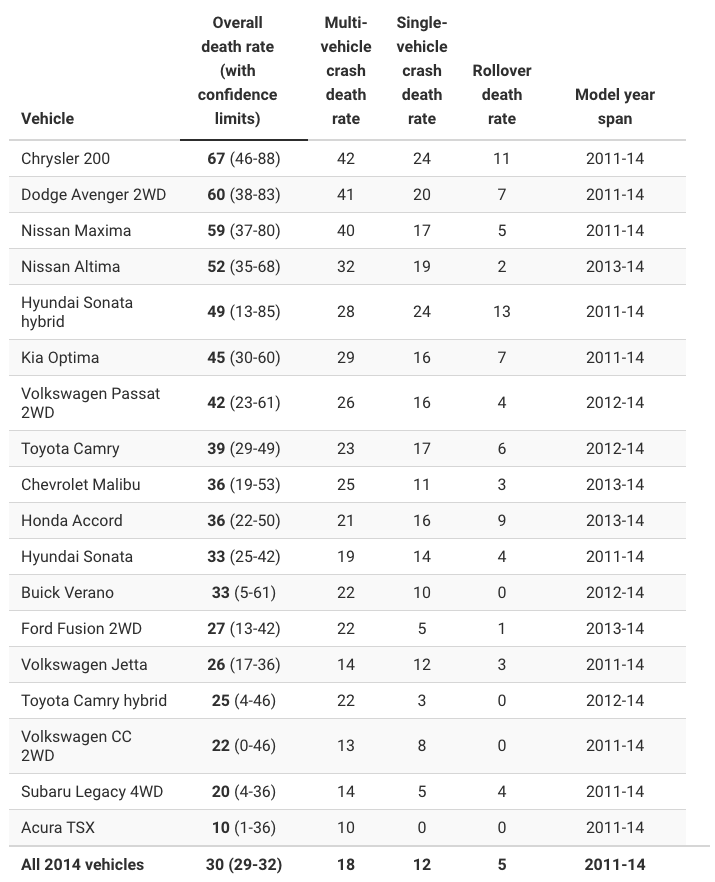
Task: Select Kia Optima overall death rate value
Action: point(243,357)
